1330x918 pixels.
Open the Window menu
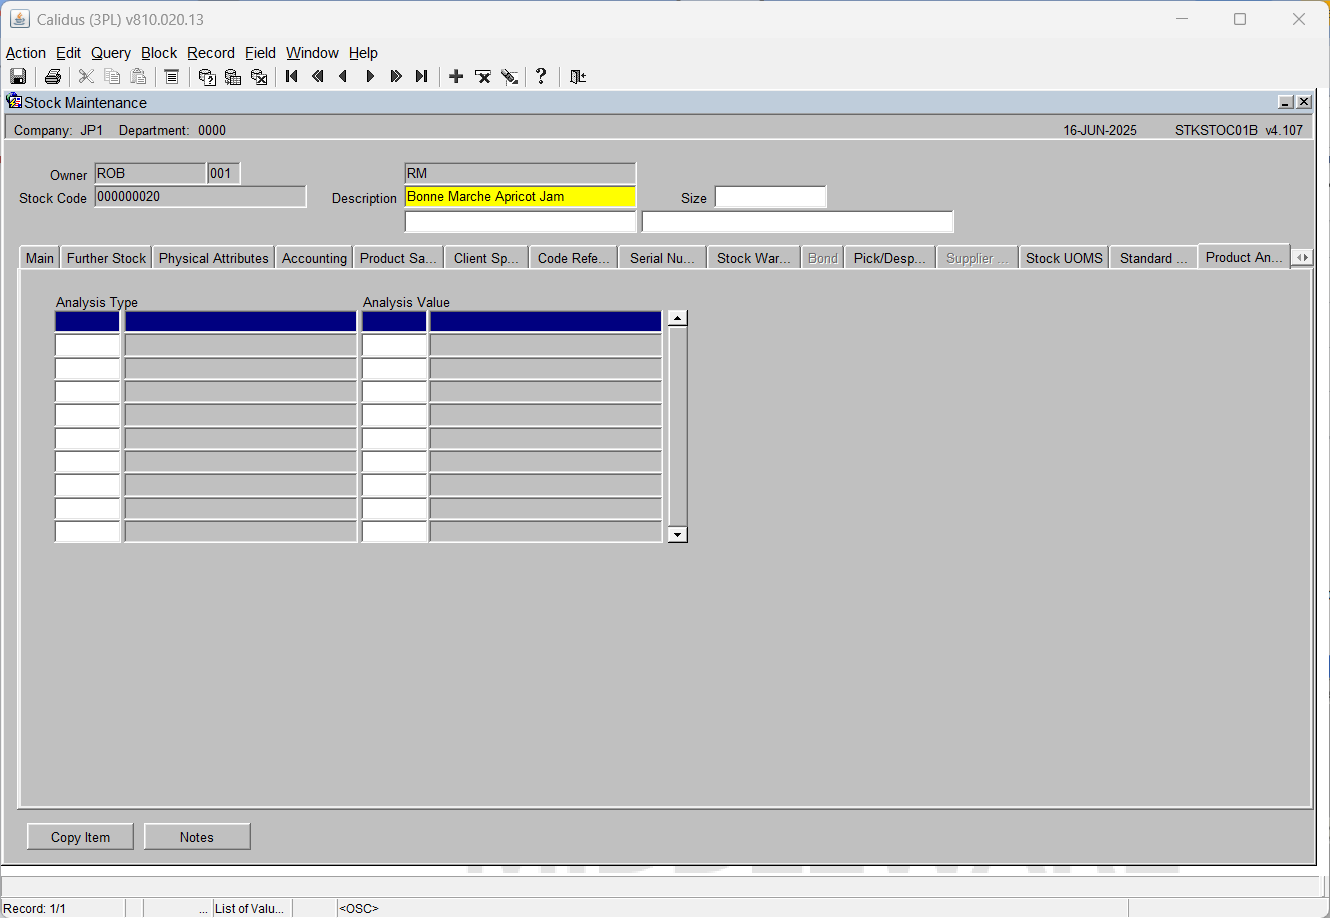[312, 53]
